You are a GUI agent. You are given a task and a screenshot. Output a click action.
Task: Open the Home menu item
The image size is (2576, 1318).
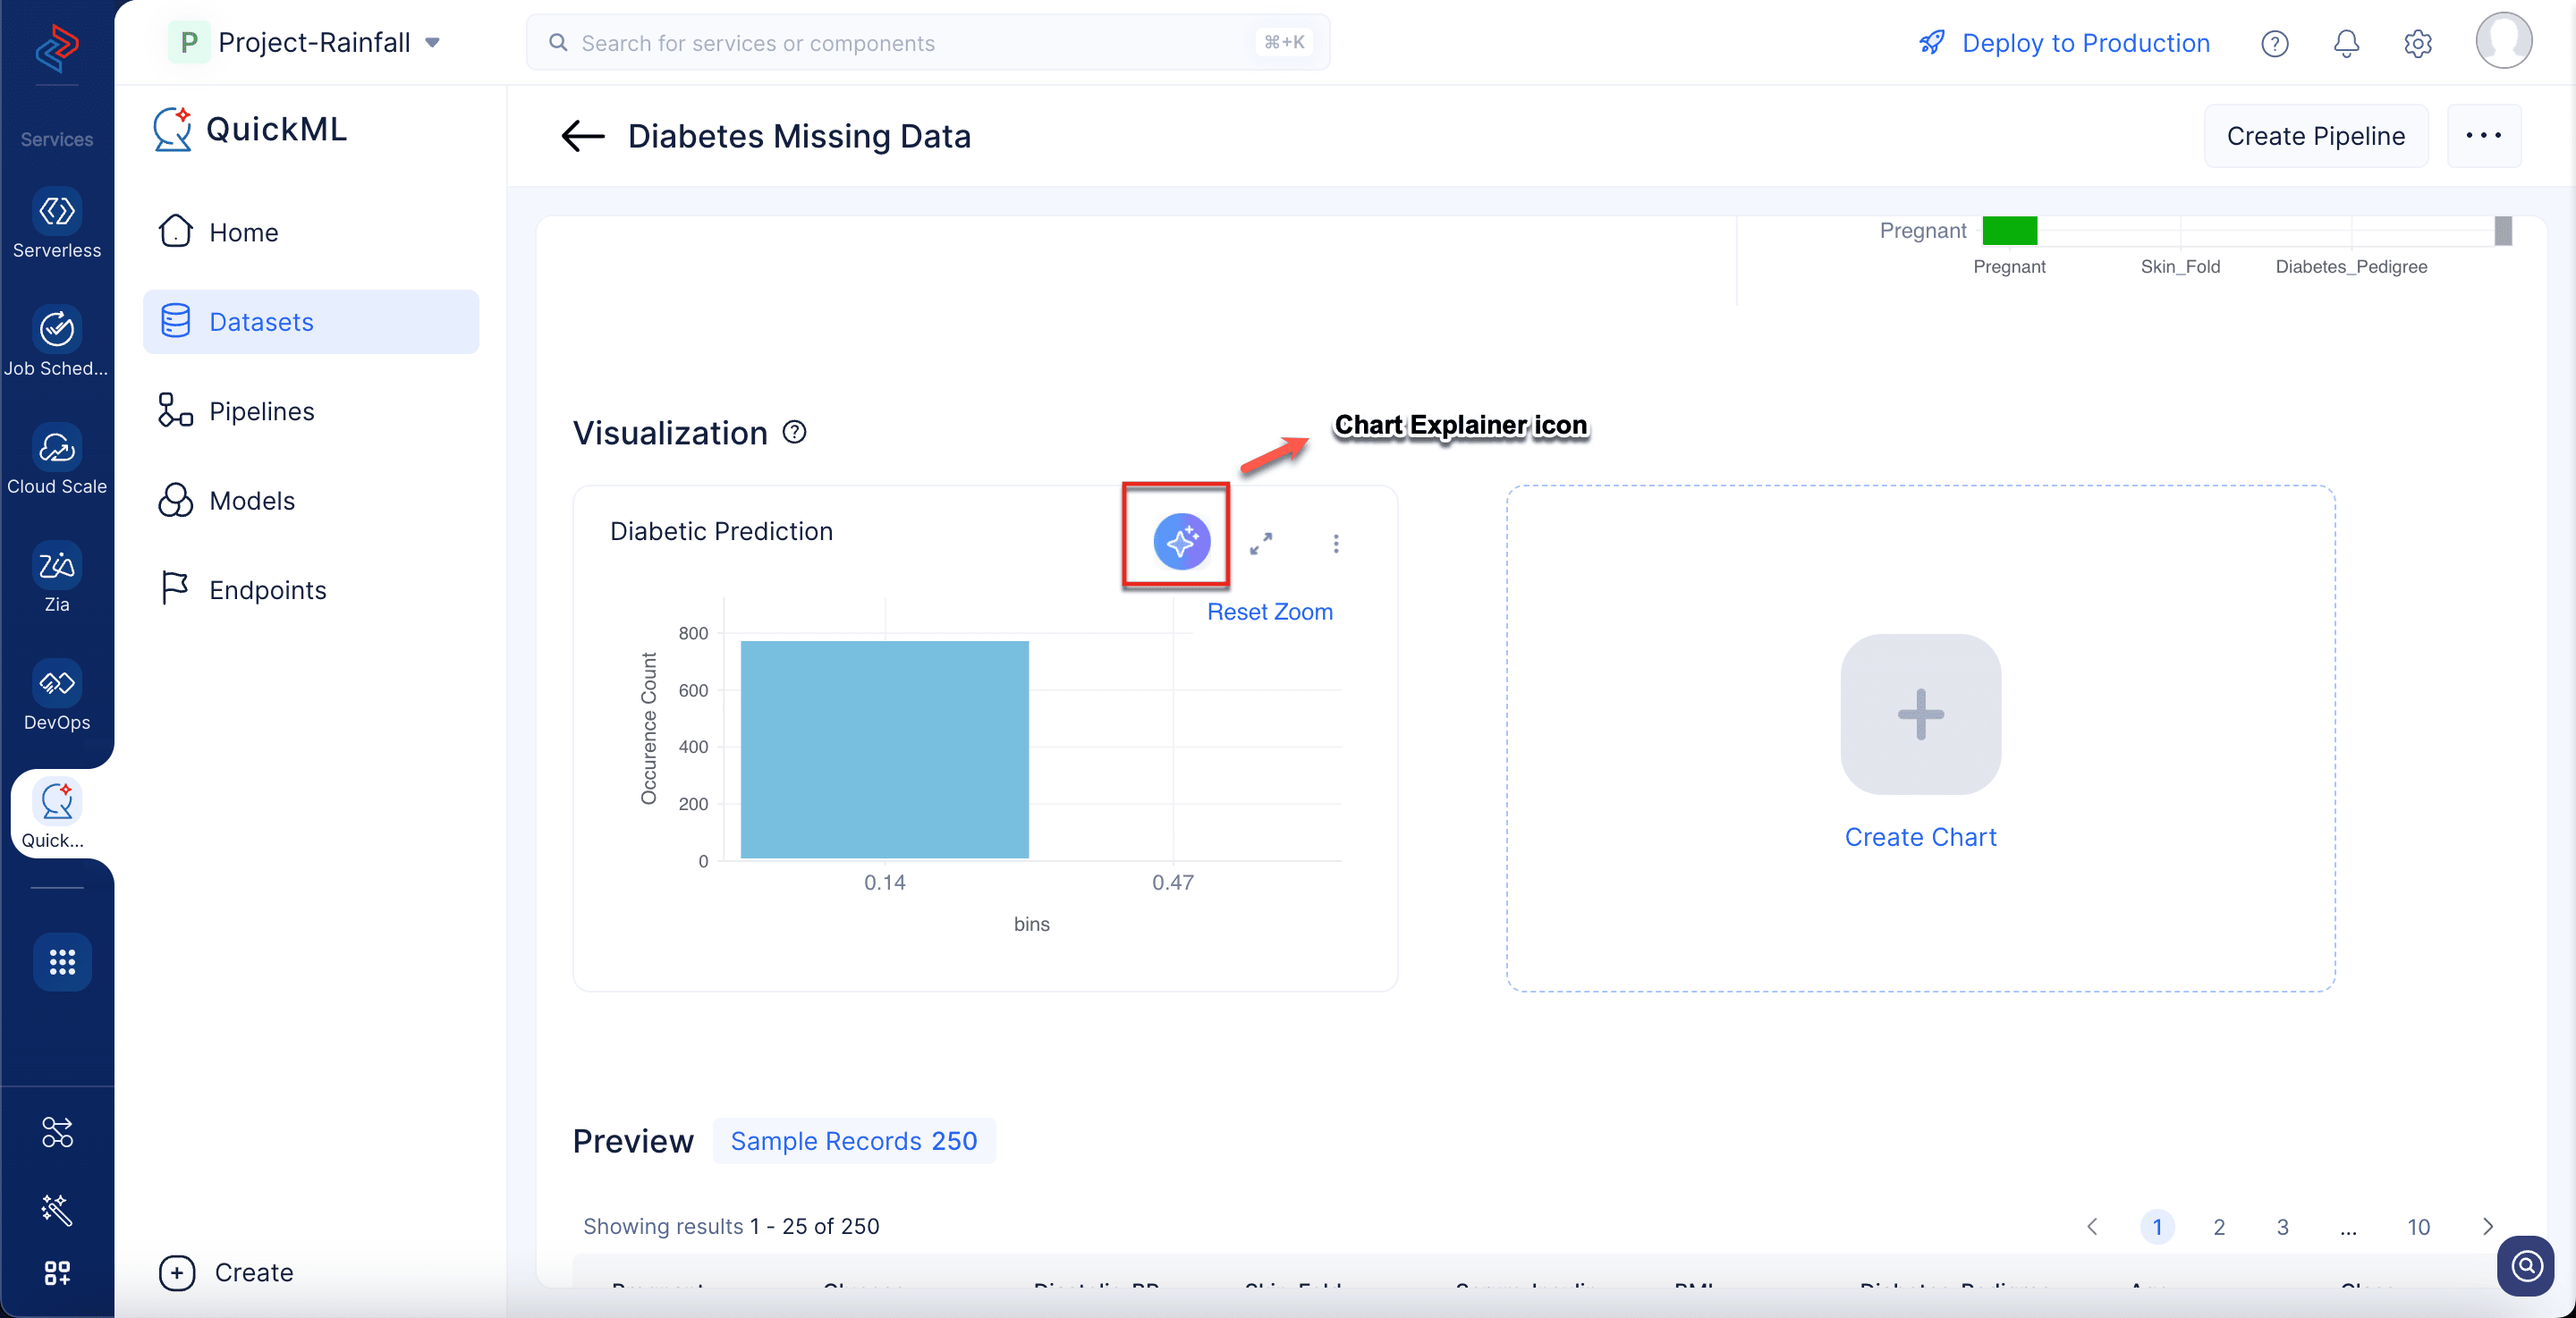311,232
